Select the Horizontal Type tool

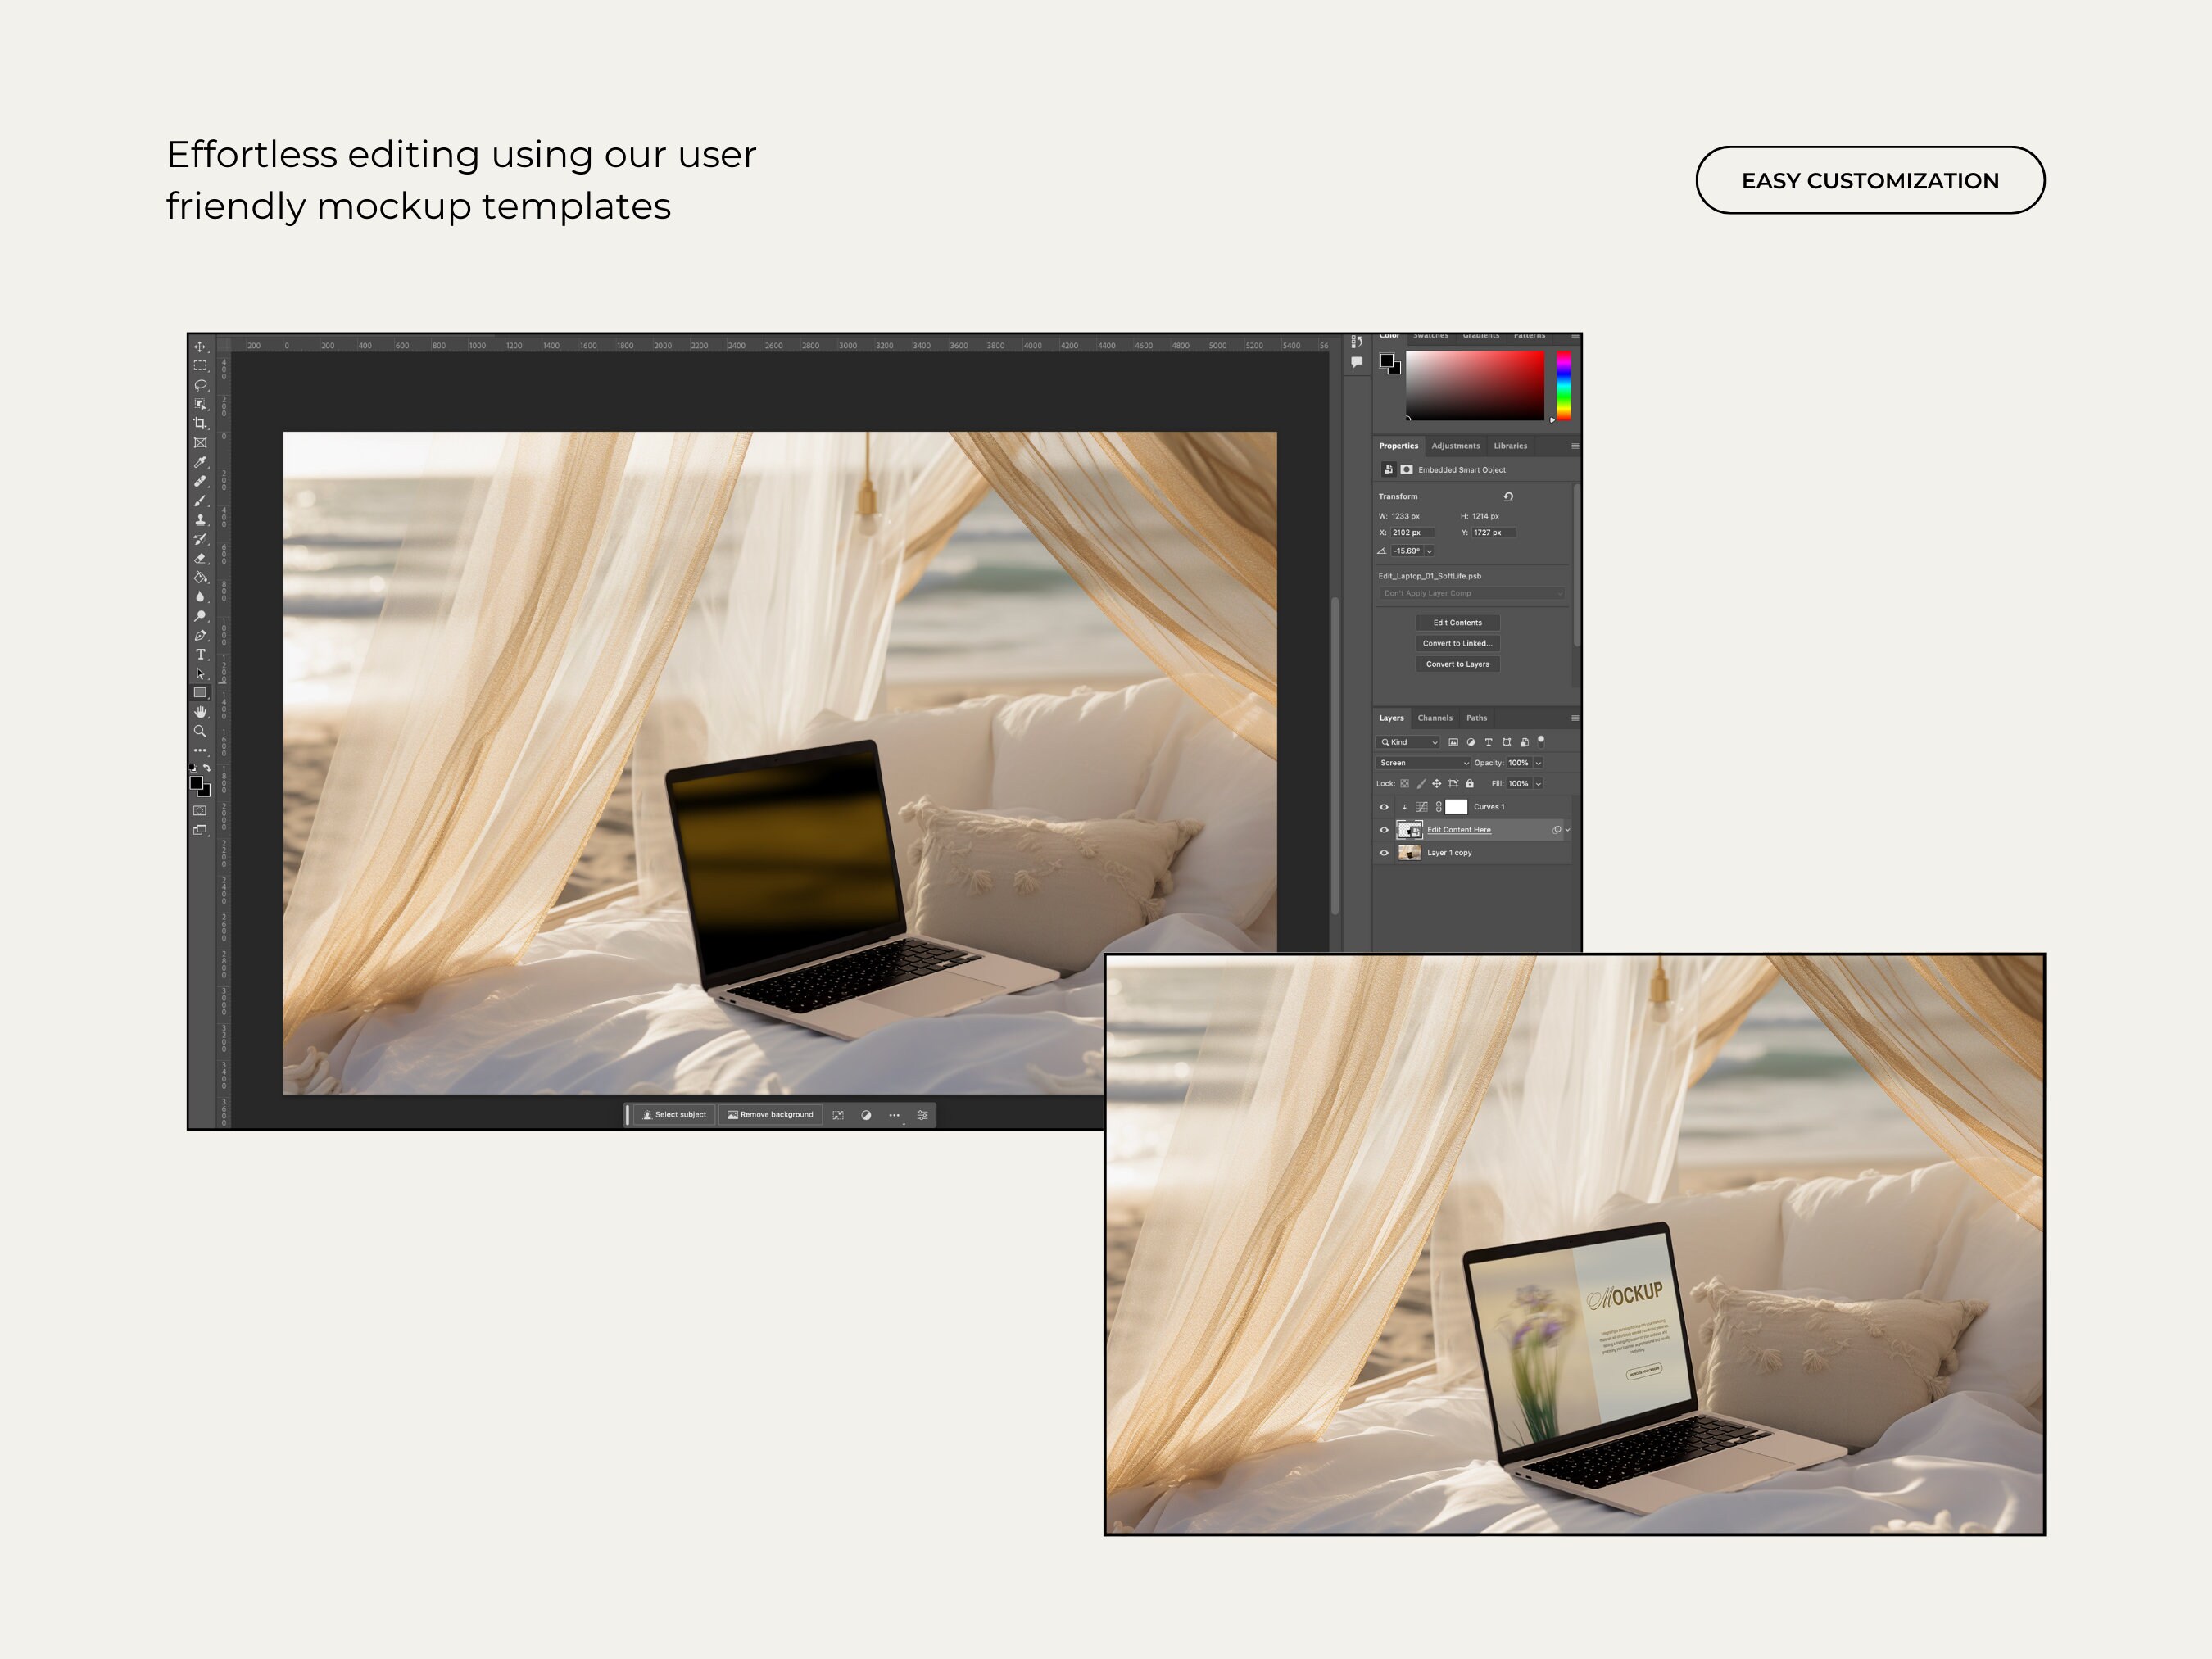click(x=200, y=654)
